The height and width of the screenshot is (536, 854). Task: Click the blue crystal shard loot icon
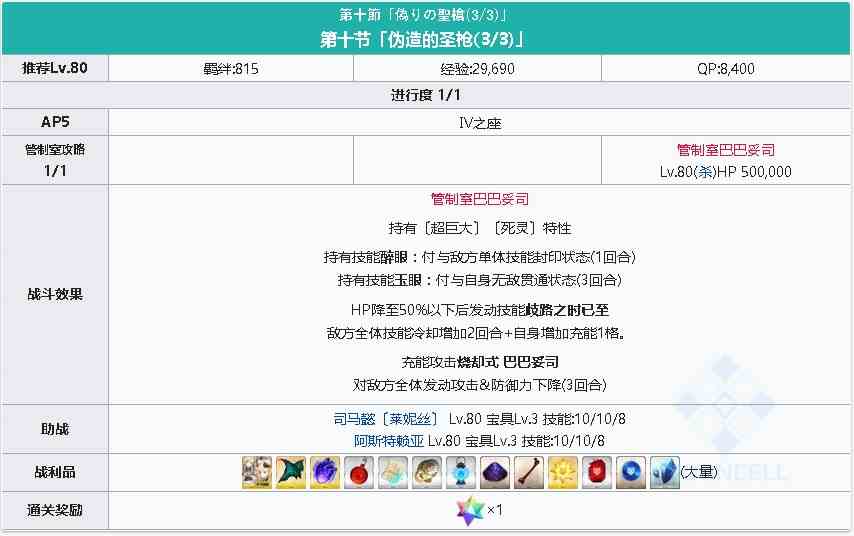tap(664, 472)
